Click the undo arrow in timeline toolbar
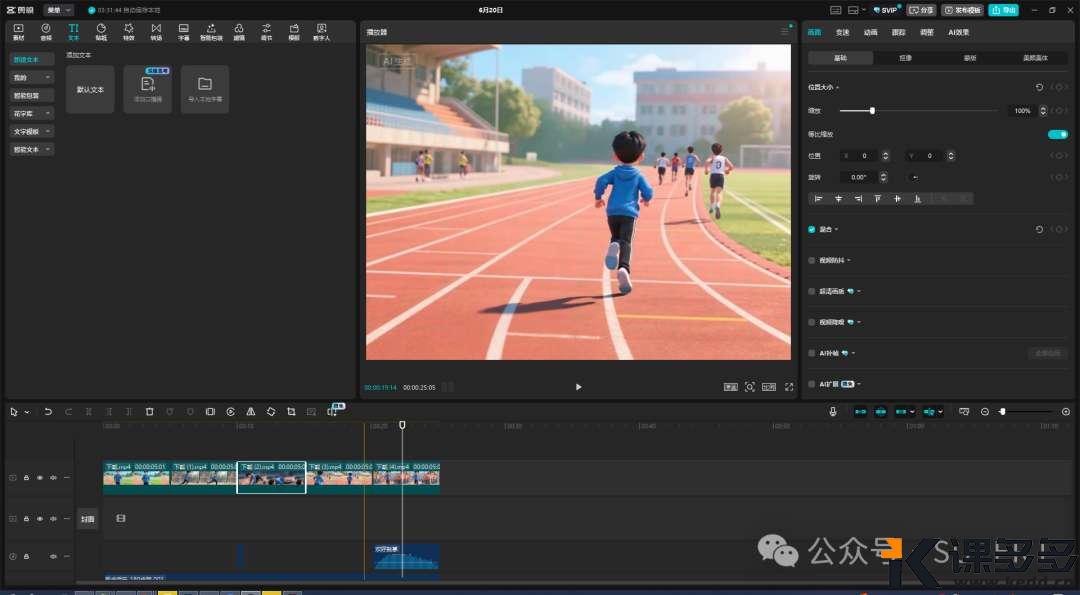 (48, 411)
